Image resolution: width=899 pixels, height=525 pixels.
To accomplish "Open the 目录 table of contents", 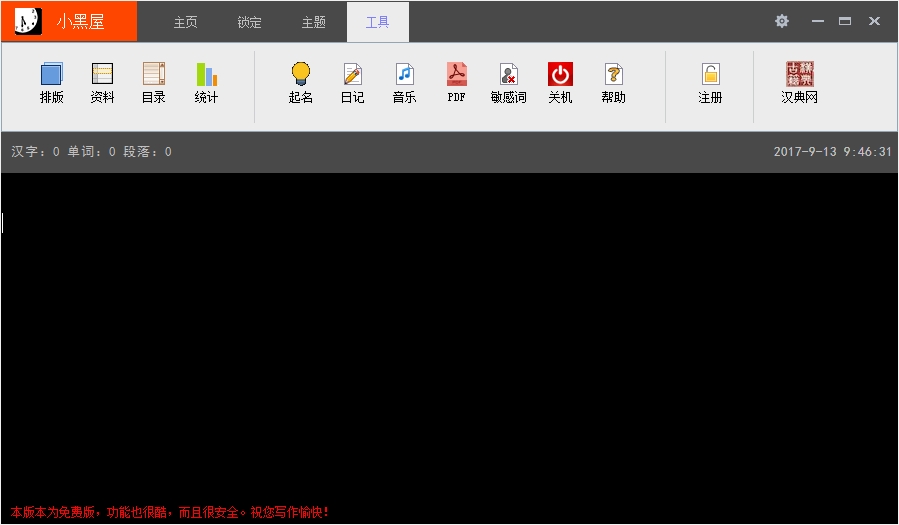I will coord(154,83).
